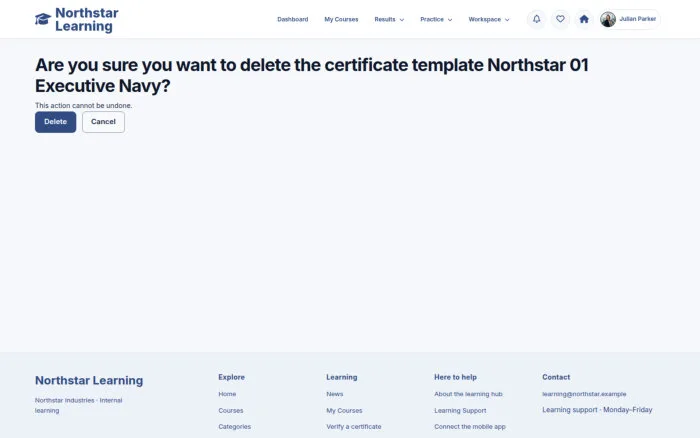Open the Learning Support link
This screenshot has width=700, height=438.
tap(460, 410)
